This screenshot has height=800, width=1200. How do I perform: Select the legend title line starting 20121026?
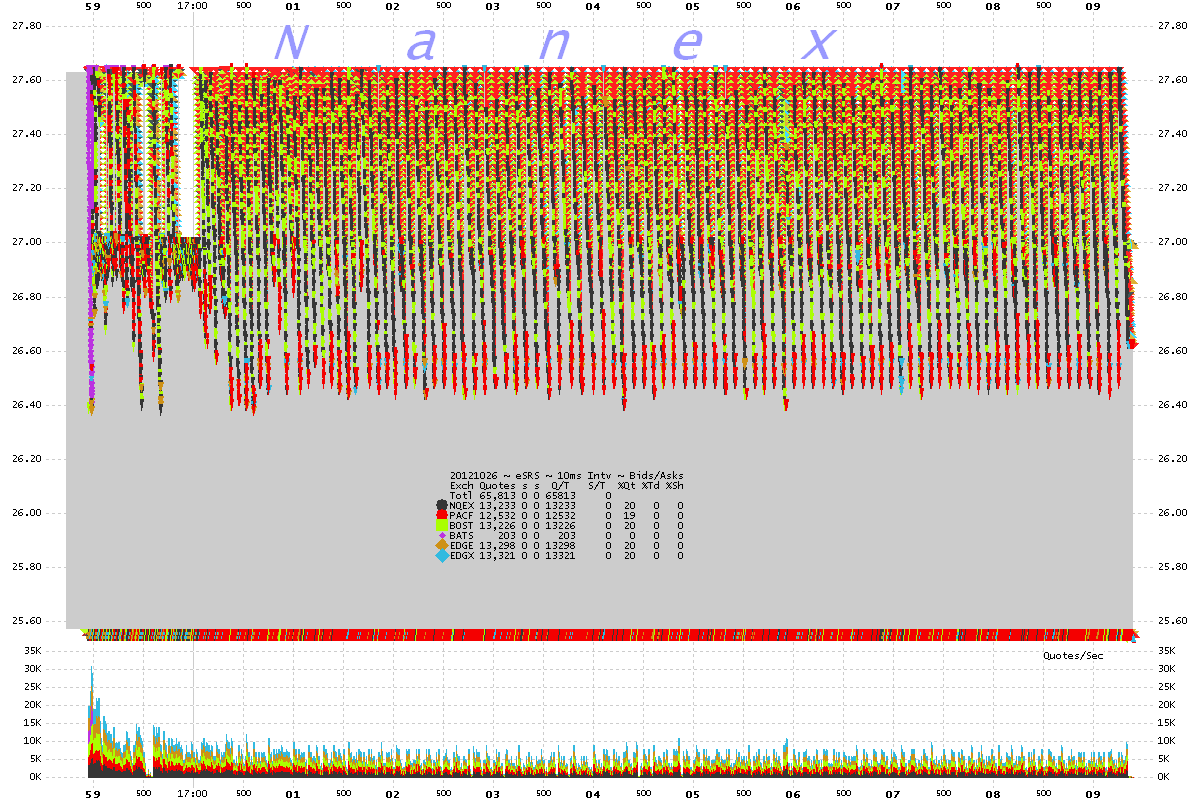click(567, 476)
